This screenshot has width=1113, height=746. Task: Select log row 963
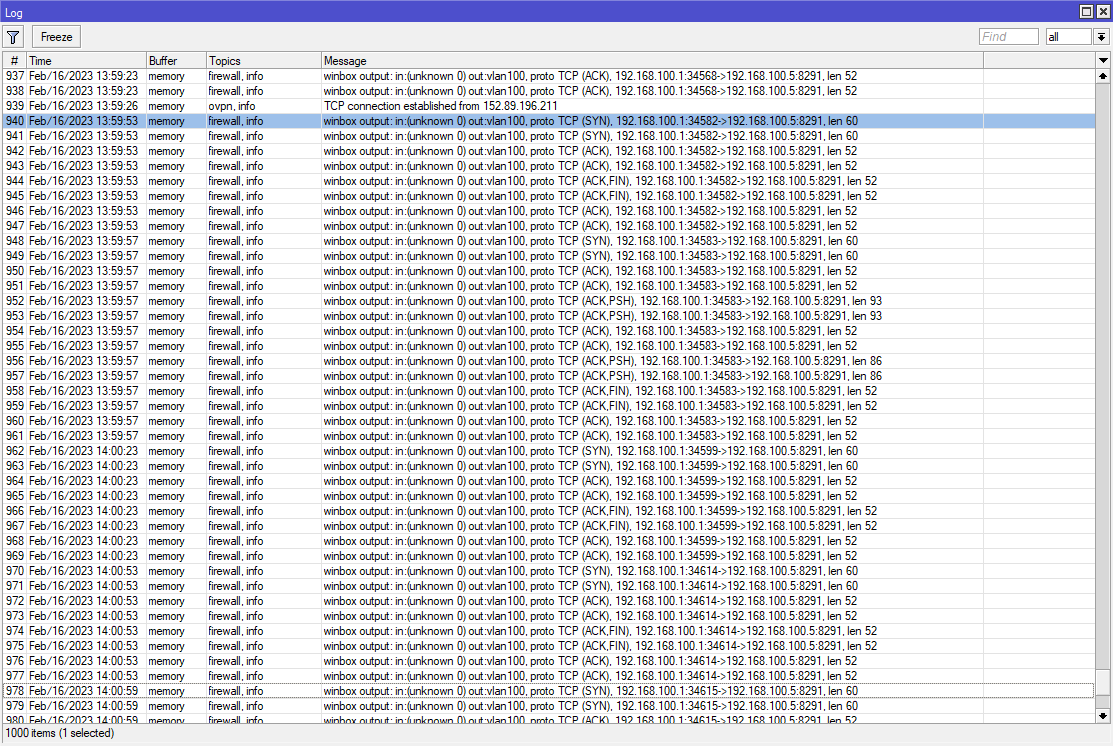pos(549,466)
